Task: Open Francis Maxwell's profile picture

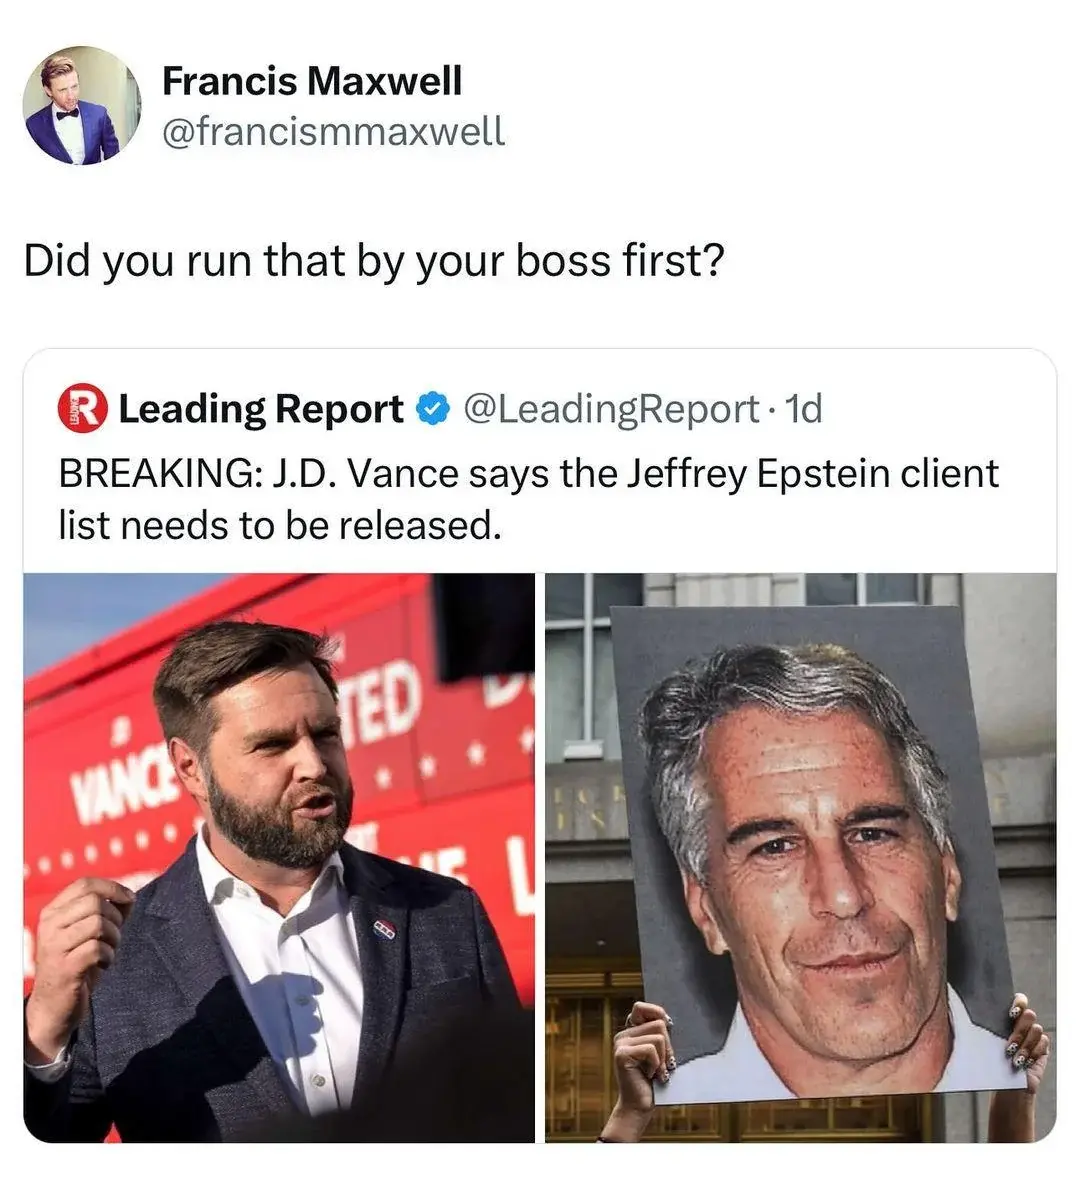Action: pyautogui.click(x=81, y=105)
